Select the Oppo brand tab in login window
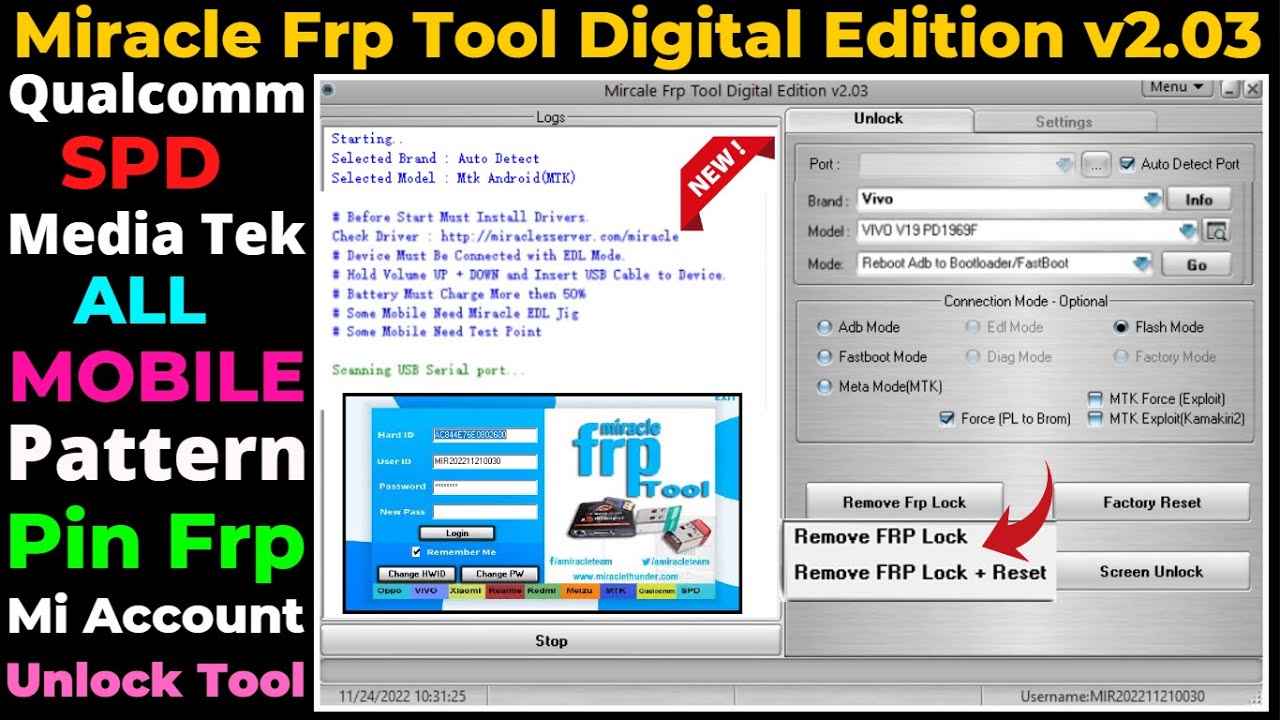Screen dimensions: 1280x720 [390, 591]
